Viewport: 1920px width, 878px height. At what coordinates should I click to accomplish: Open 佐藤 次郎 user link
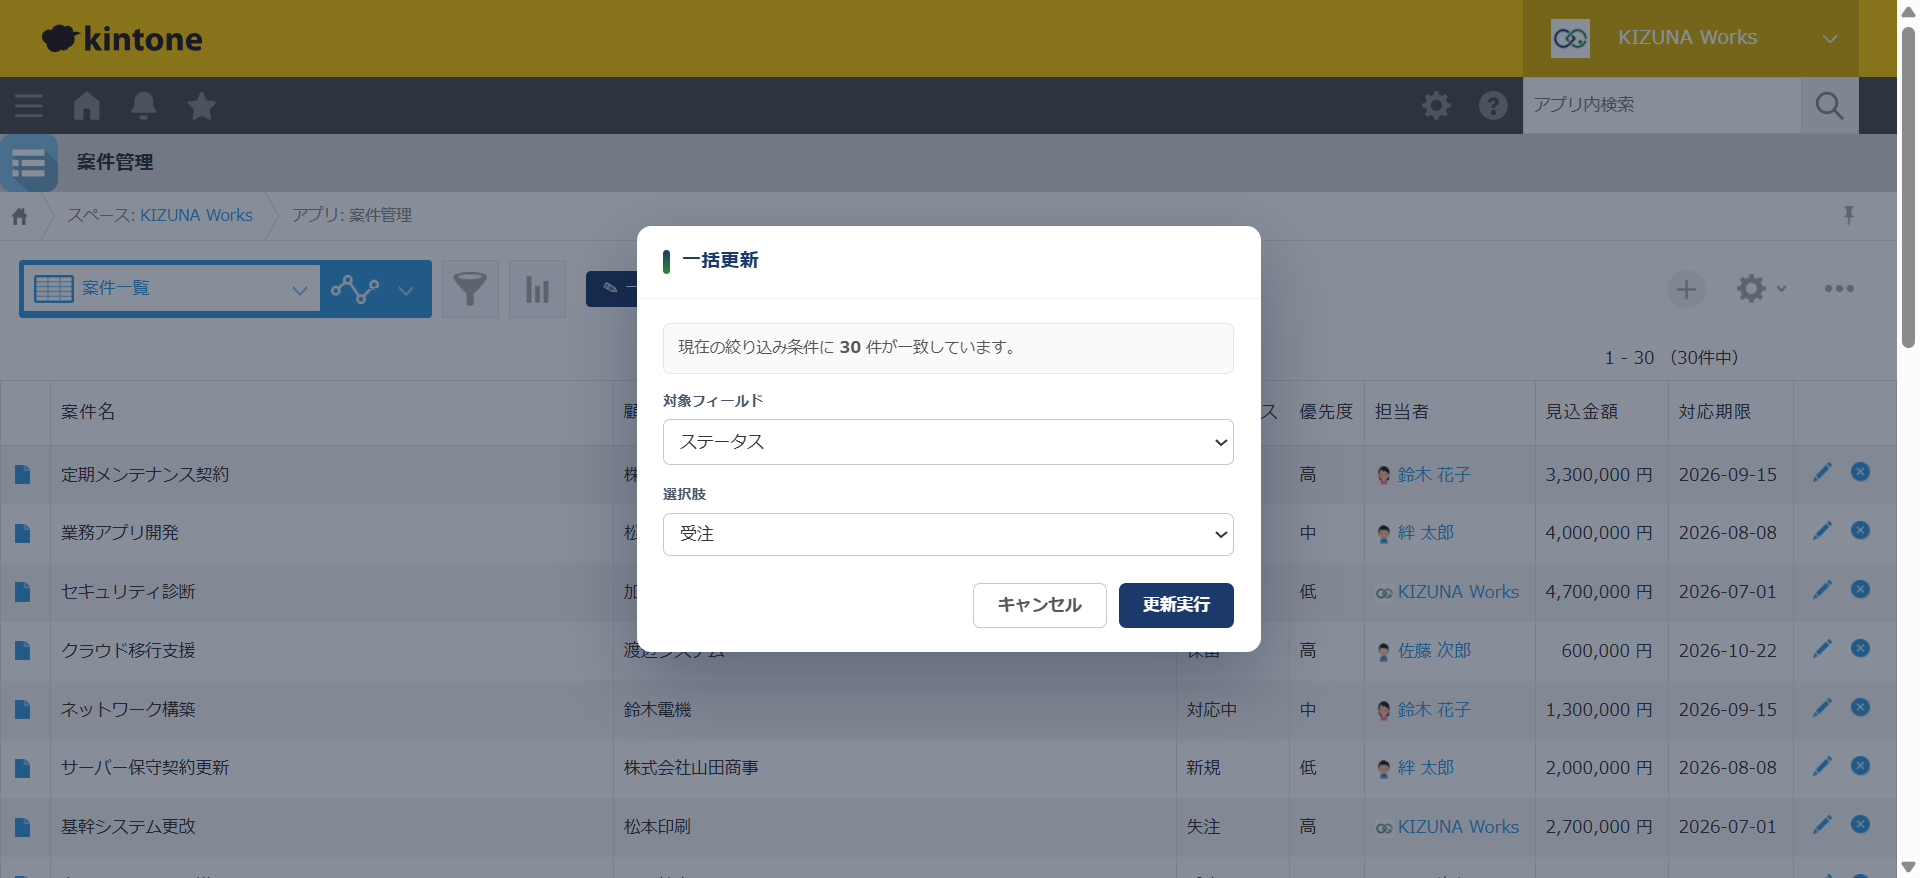coord(1434,651)
